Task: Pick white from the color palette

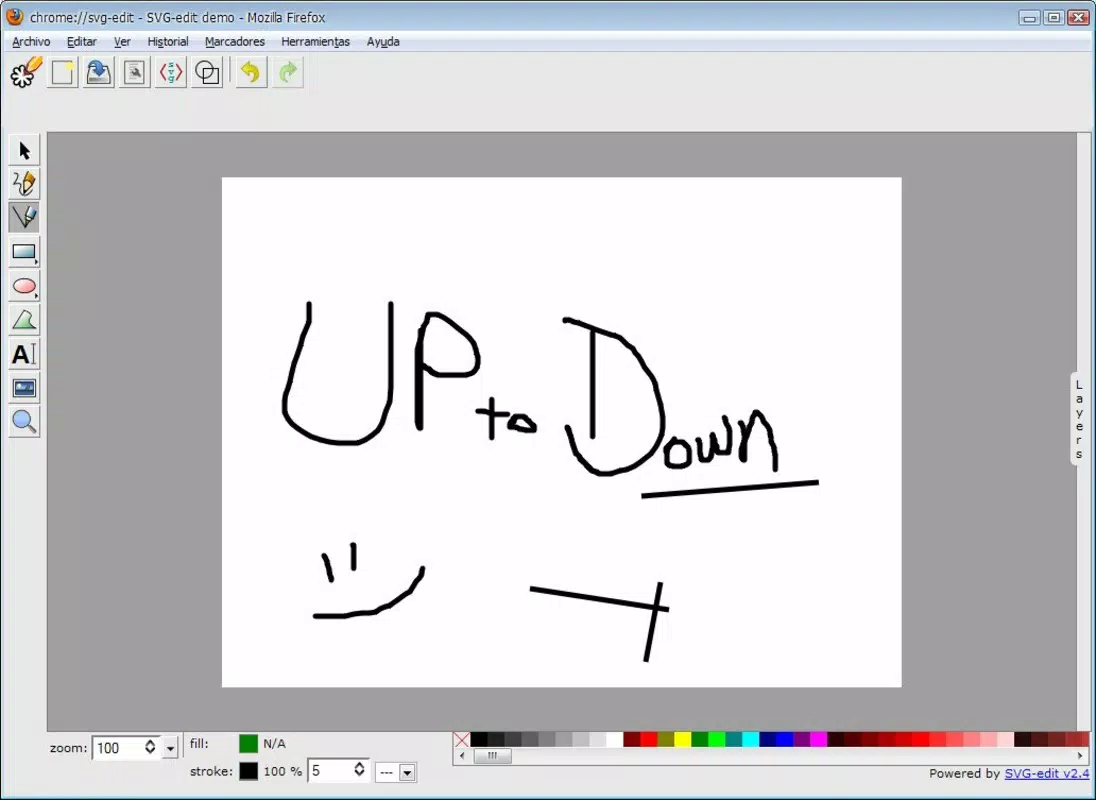Action: [614, 740]
